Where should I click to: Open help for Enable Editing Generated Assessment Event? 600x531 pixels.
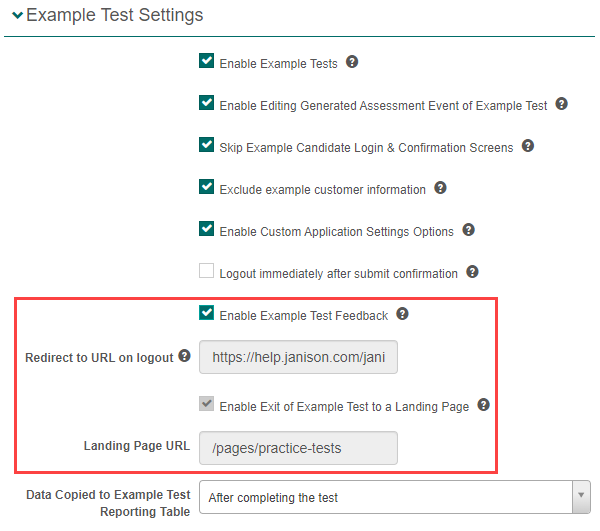562,104
